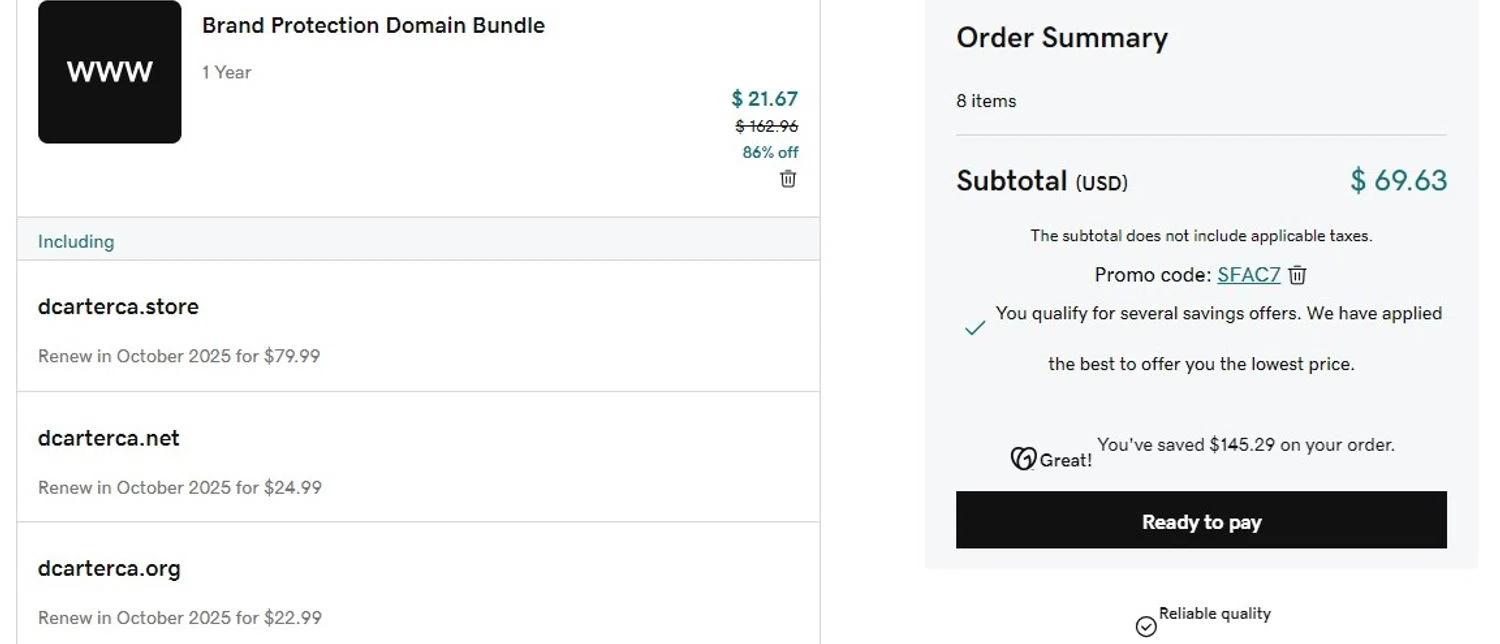1500x644 pixels.
Task: Click the 86% off discount label
Action: 770,152
